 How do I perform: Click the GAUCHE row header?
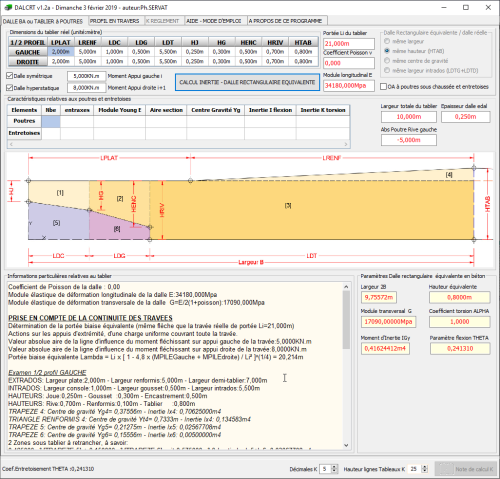(x=28, y=52)
